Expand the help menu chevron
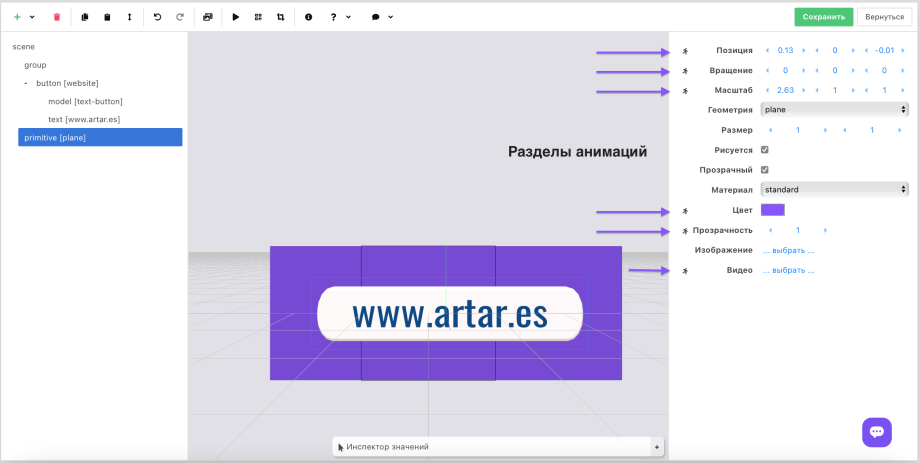This screenshot has height=463, width=920. point(349,17)
